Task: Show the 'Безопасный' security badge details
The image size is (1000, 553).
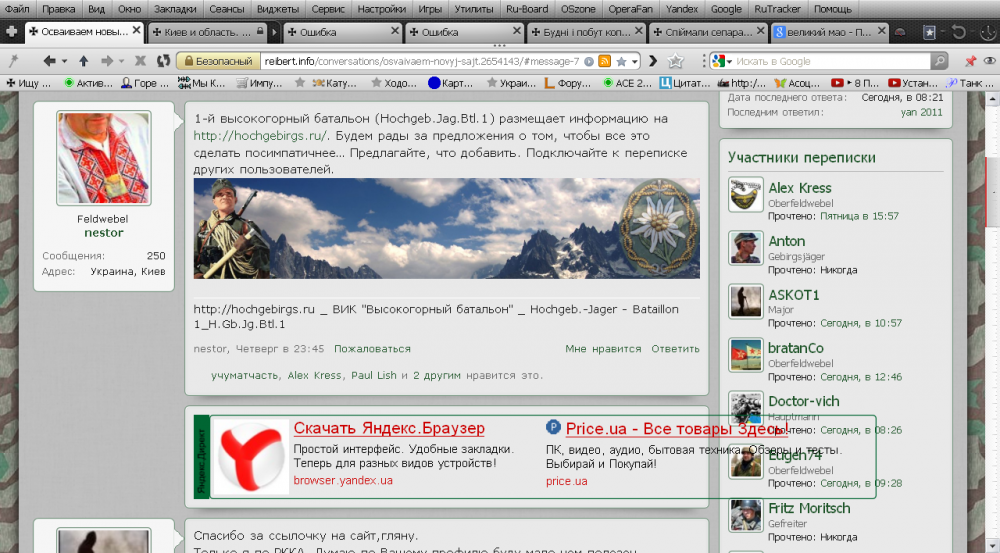Action: pyautogui.click(x=218, y=61)
